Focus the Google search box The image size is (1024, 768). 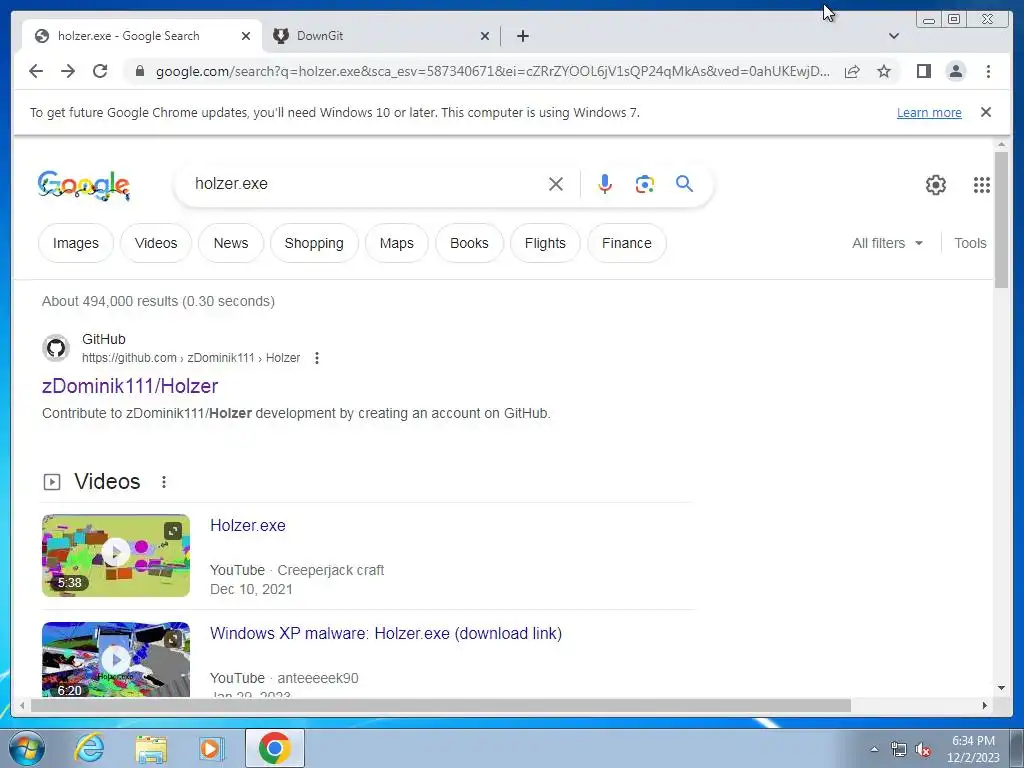(x=366, y=184)
